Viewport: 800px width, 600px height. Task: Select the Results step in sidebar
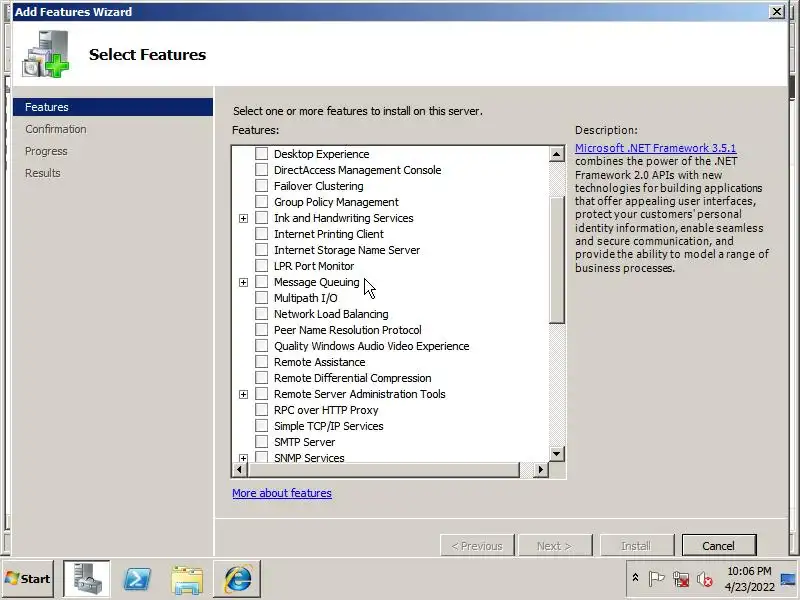coord(43,173)
